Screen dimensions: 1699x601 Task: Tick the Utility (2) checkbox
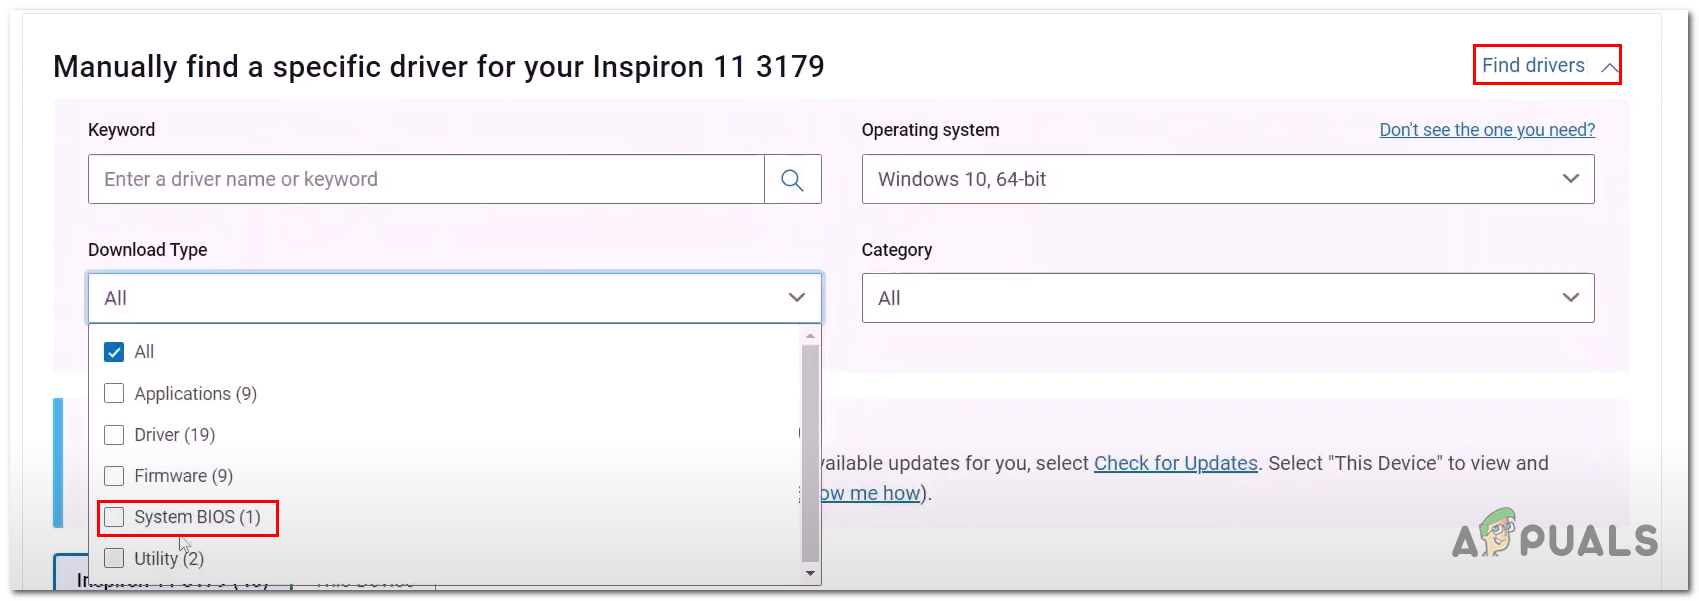(x=115, y=558)
